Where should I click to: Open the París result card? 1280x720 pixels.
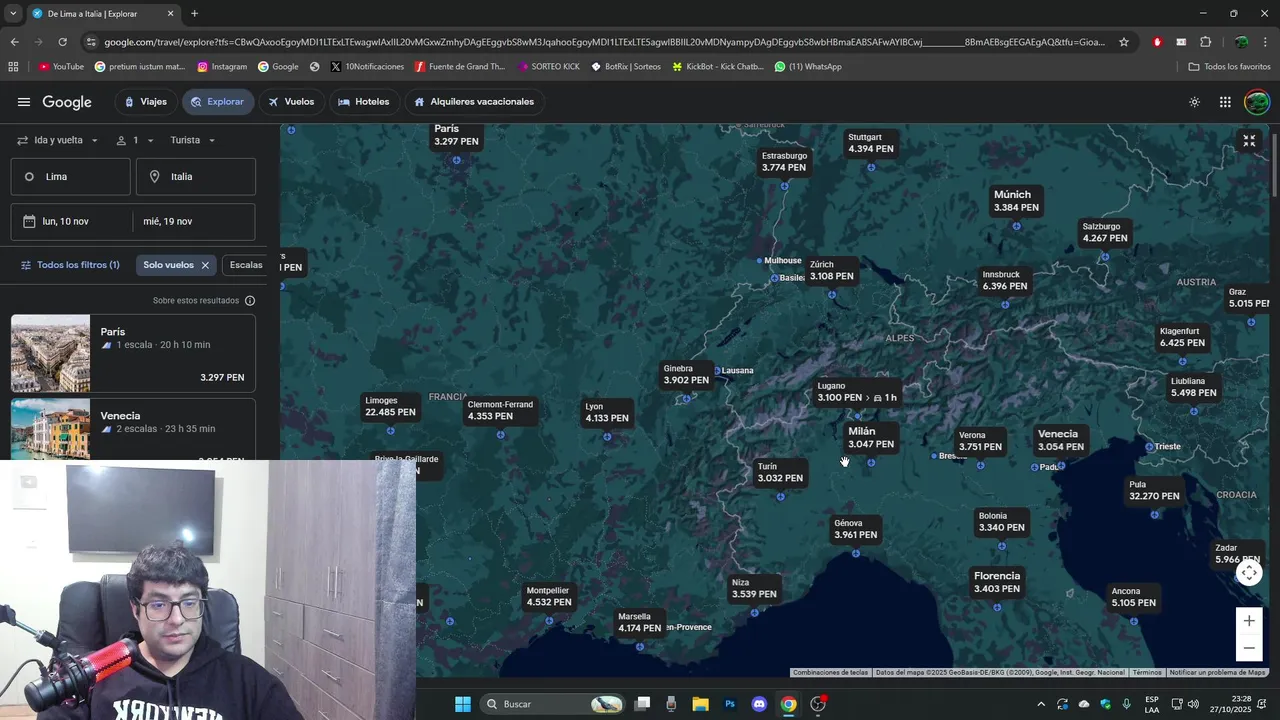[133, 353]
